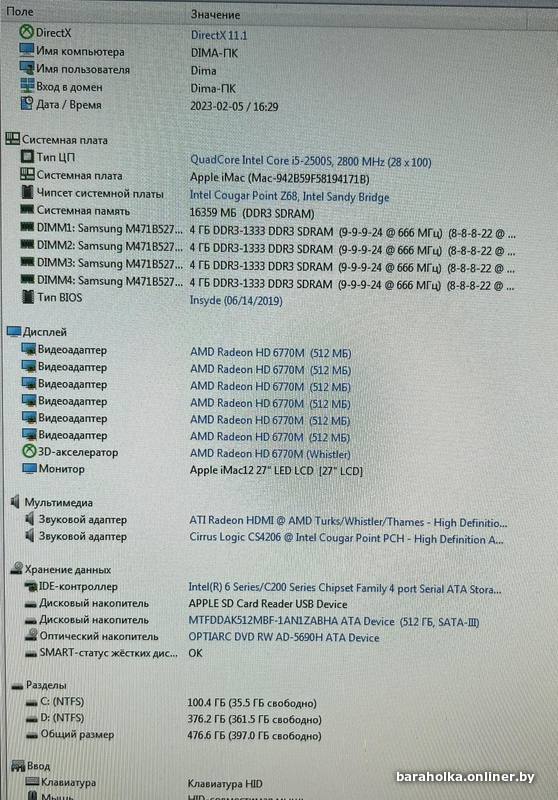Open the DirectX 11.1 link

pyautogui.click(x=219, y=35)
